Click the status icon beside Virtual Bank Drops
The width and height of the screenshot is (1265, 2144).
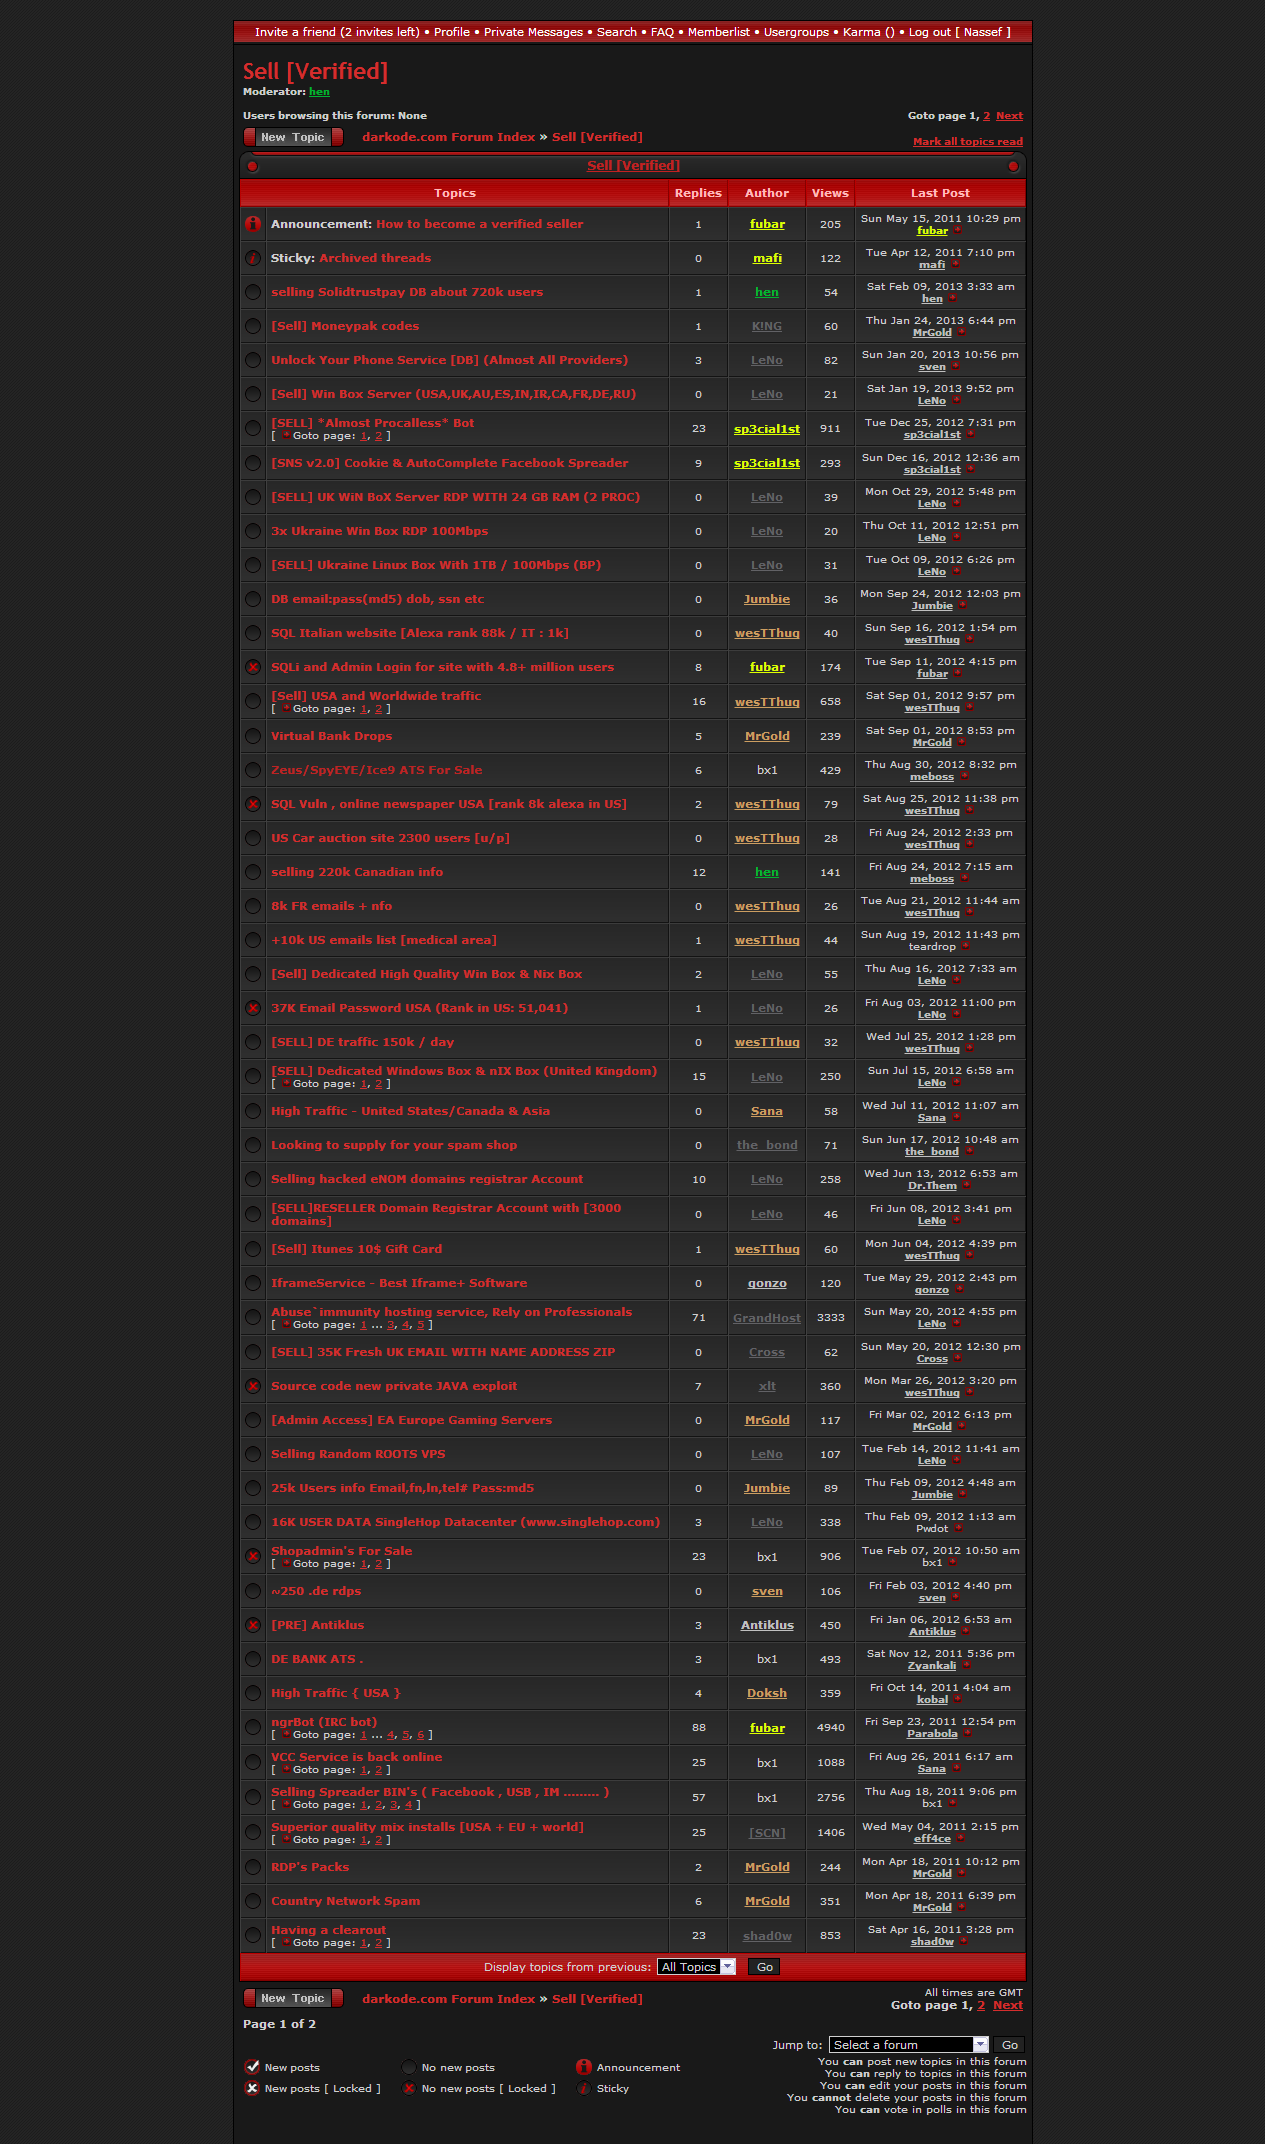coord(253,736)
